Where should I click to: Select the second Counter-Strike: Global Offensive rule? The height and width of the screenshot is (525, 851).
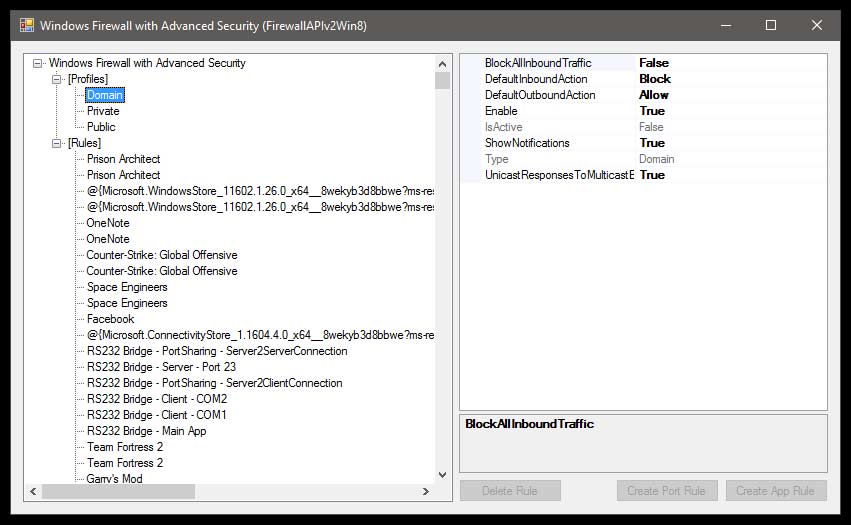tap(162, 271)
